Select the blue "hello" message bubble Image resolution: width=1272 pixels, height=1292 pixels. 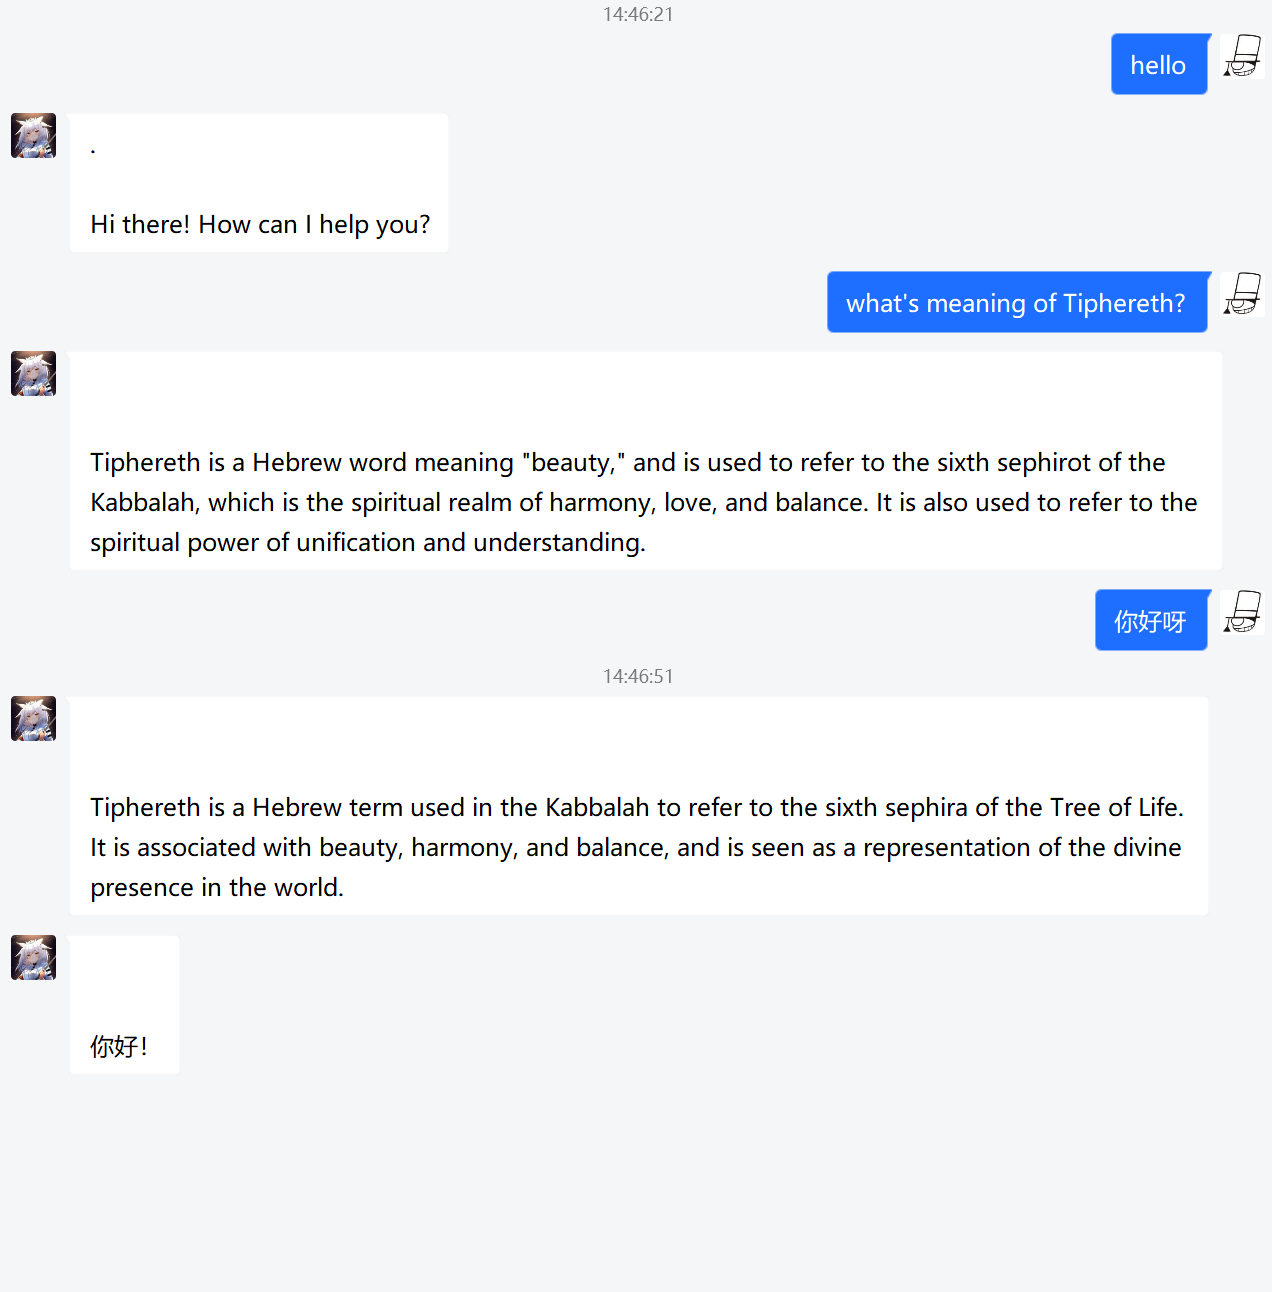pos(1158,65)
